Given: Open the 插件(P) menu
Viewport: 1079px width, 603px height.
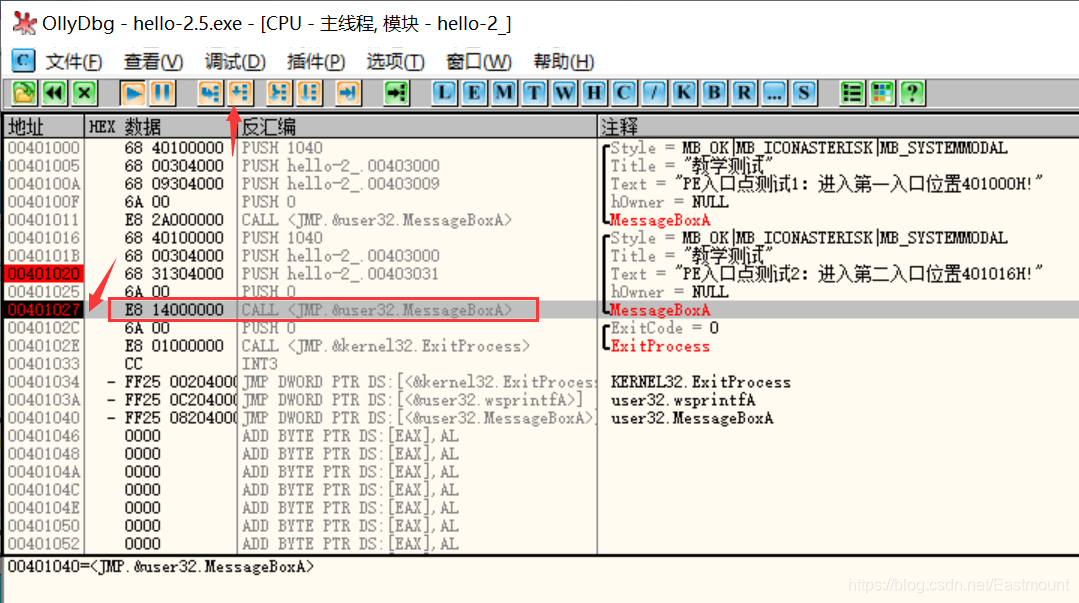Looking at the screenshot, I should click(316, 62).
